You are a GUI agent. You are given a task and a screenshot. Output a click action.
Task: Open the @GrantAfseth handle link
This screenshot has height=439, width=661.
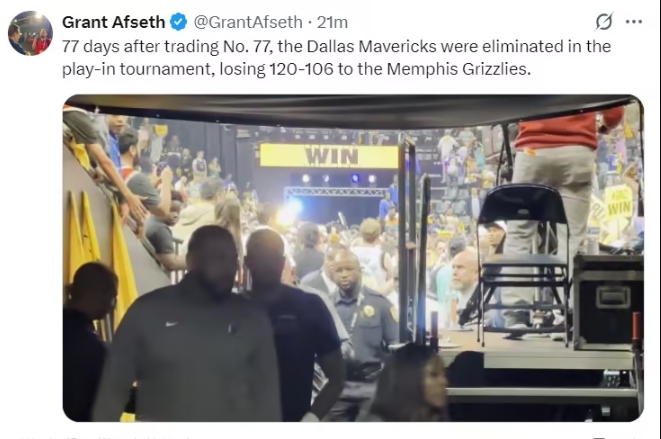coord(248,22)
